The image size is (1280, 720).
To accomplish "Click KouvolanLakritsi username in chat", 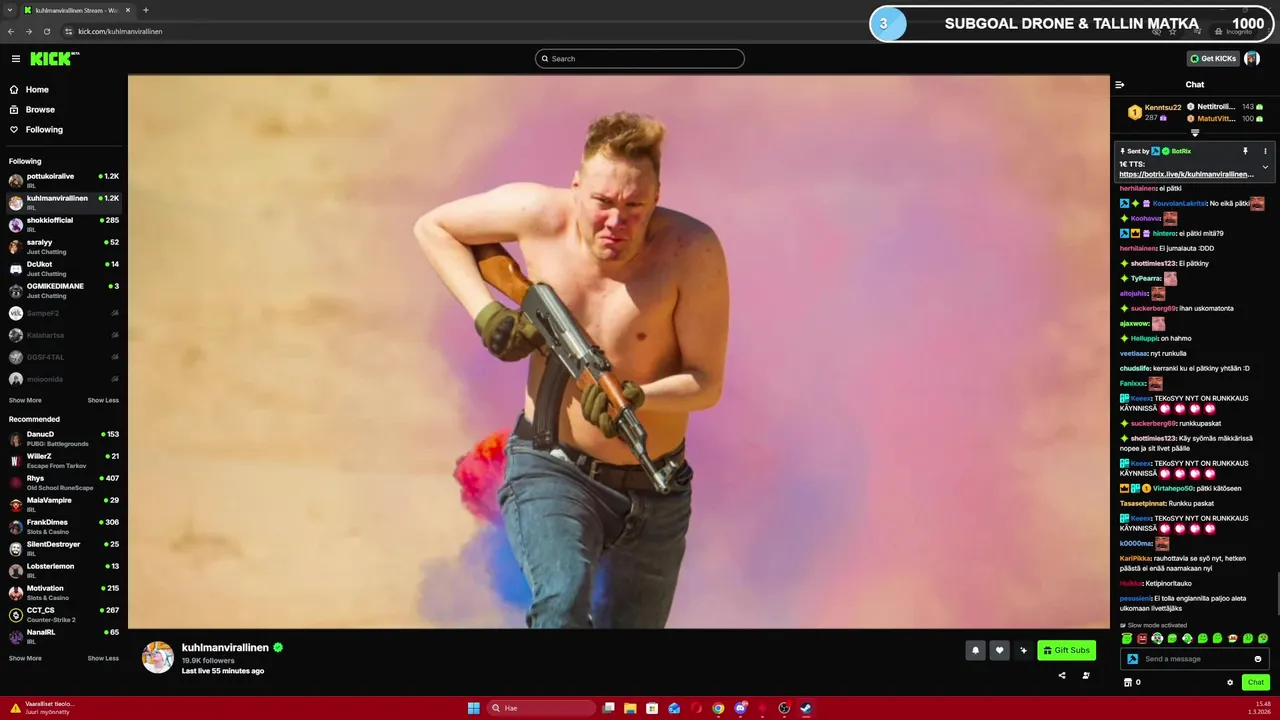I will (1179, 203).
